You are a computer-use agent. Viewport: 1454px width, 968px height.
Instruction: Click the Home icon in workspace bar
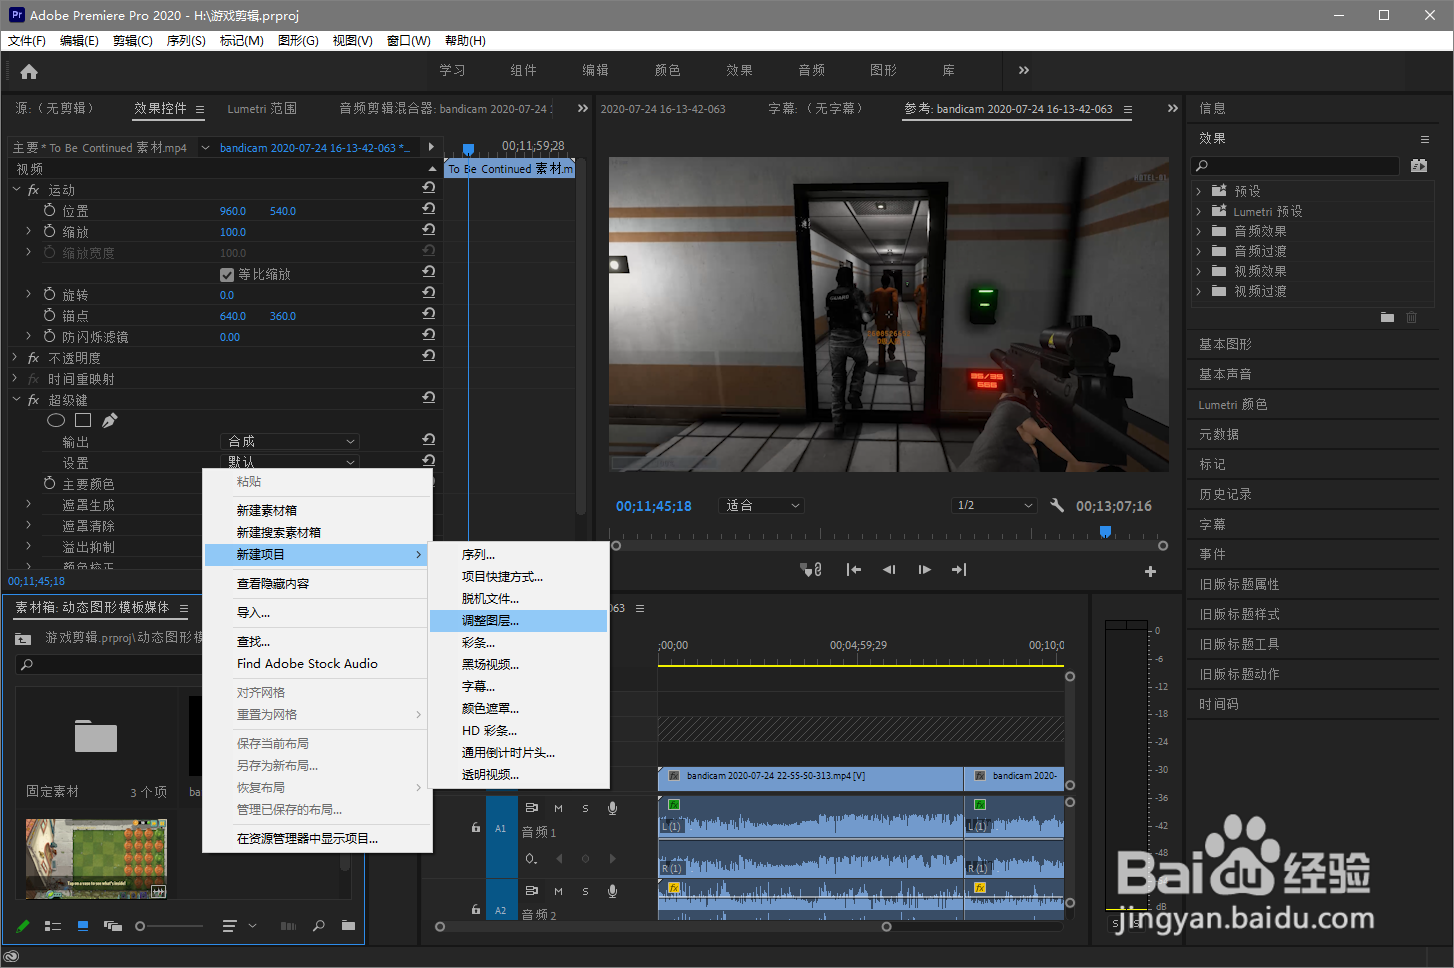29,71
